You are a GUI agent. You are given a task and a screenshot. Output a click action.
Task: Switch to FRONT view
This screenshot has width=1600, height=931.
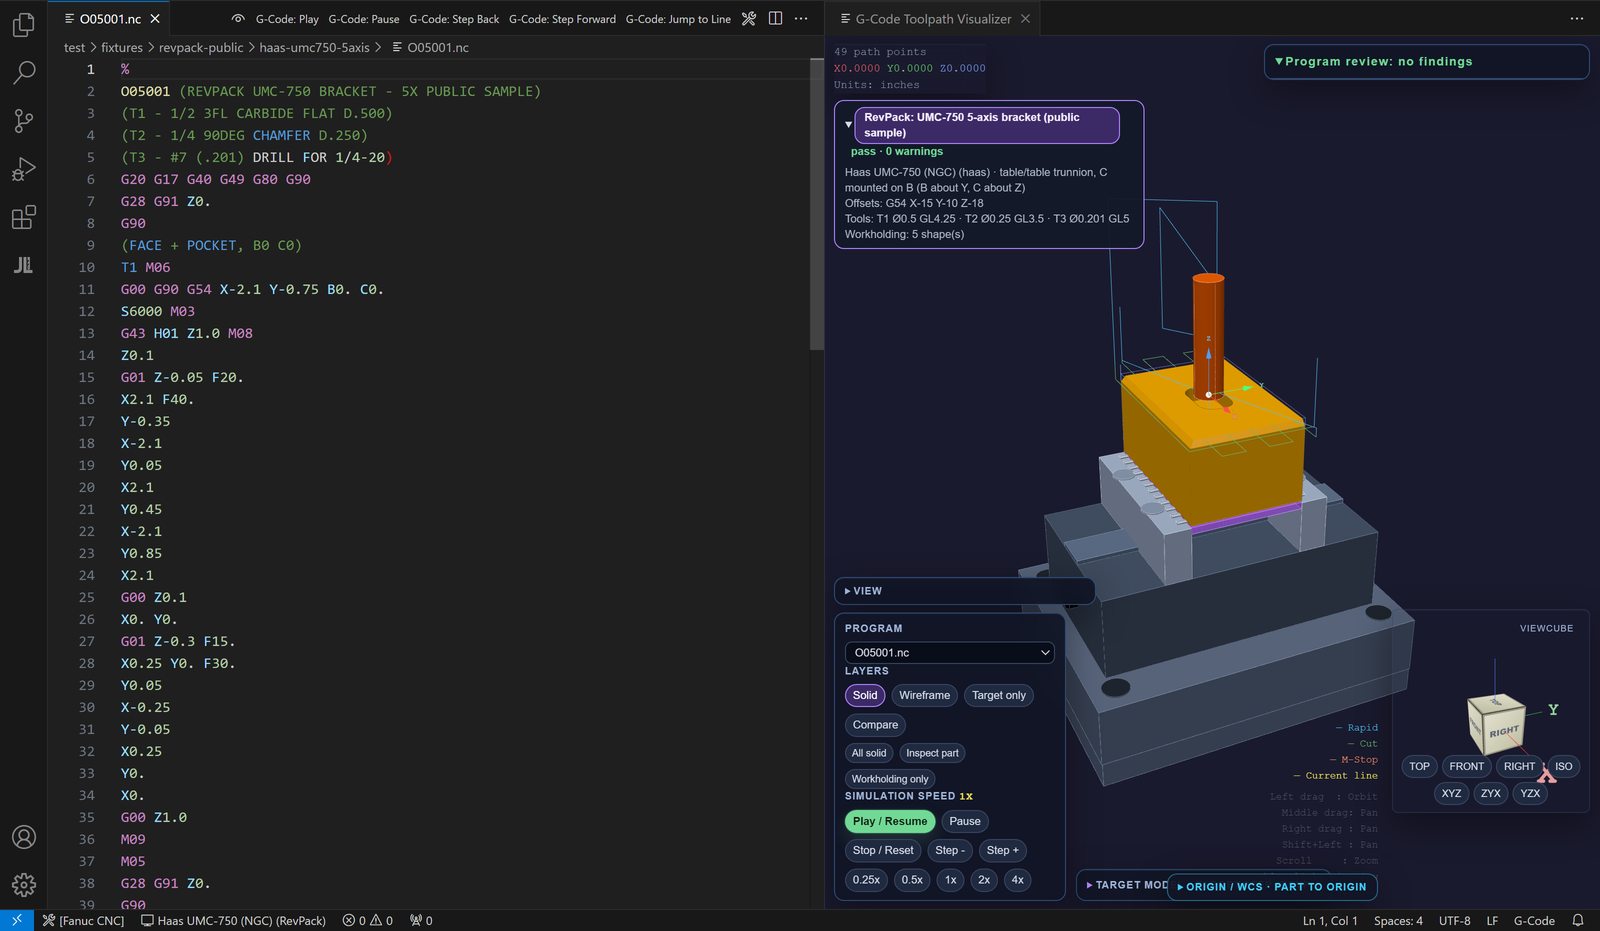tap(1467, 766)
